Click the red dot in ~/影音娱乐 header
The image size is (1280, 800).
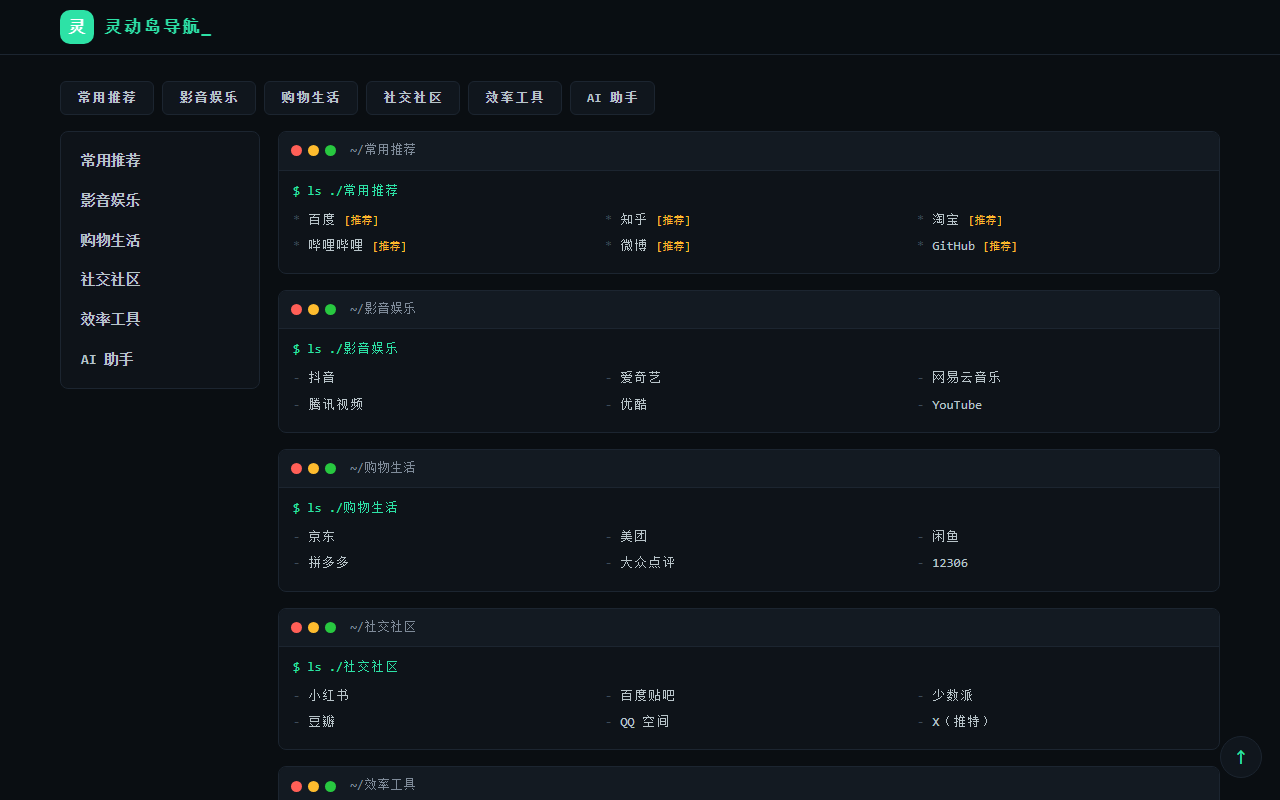(296, 310)
